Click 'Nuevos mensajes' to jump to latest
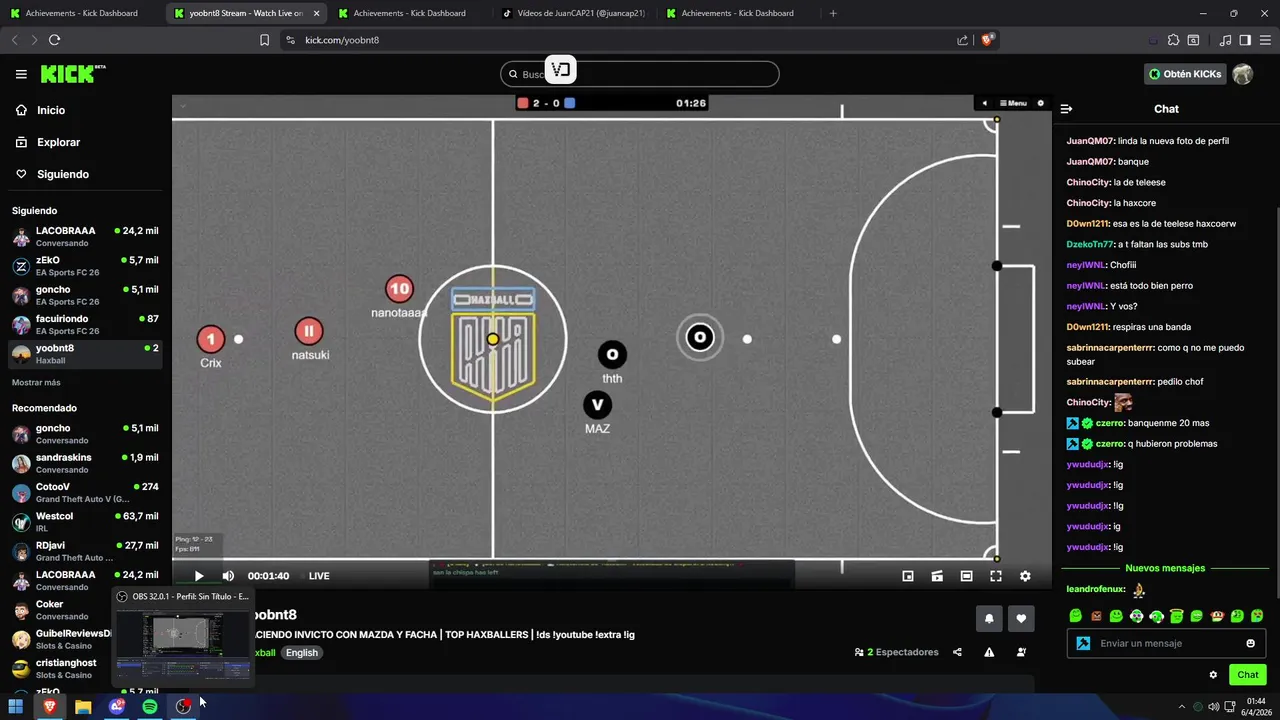The height and width of the screenshot is (720, 1280). coord(1165,568)
